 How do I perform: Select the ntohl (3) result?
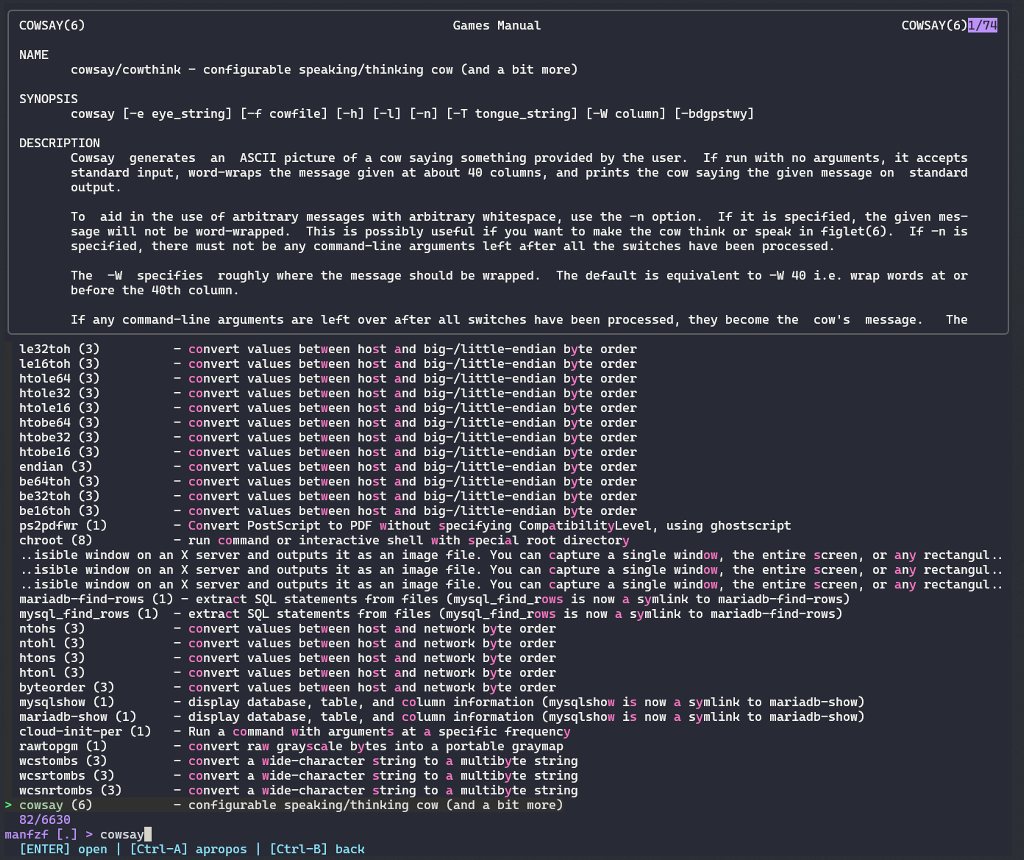[287, 643]
